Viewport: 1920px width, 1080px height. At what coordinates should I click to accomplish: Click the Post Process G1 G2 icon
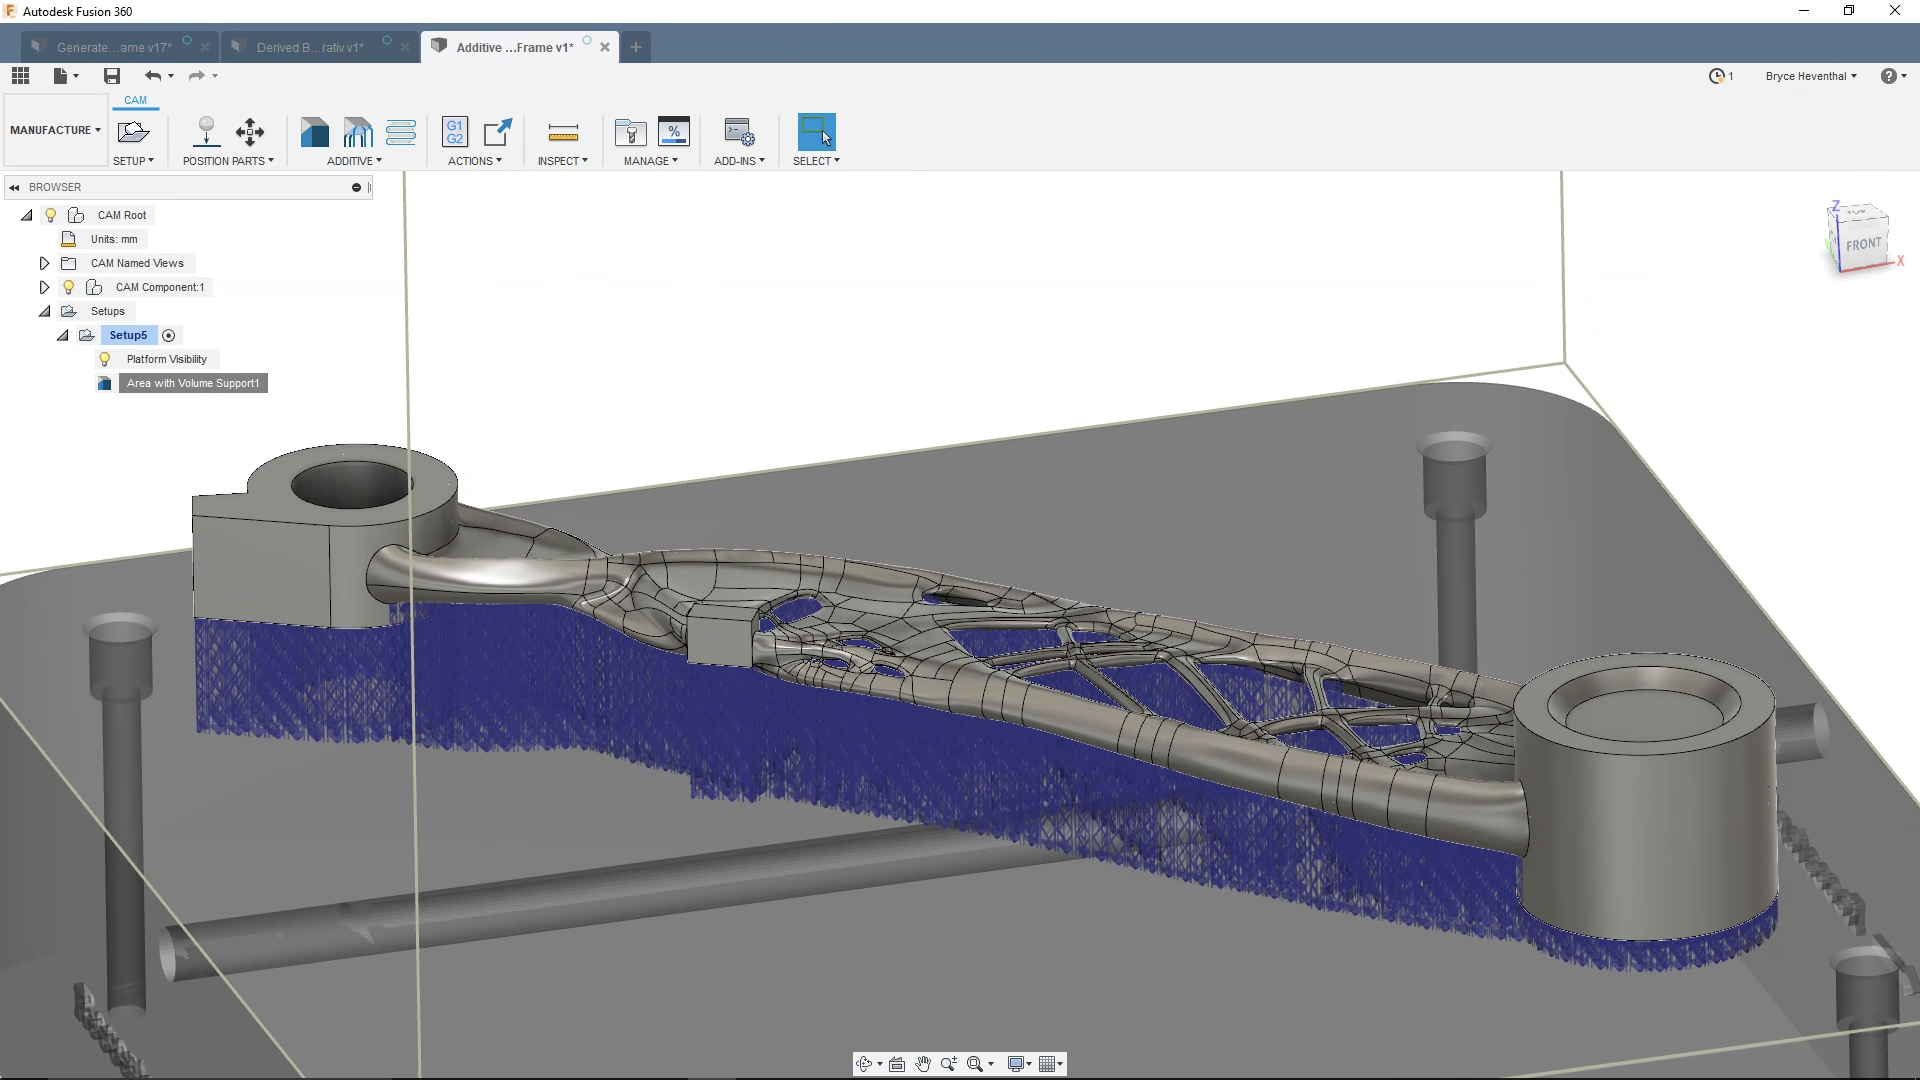tap(455, 132)
